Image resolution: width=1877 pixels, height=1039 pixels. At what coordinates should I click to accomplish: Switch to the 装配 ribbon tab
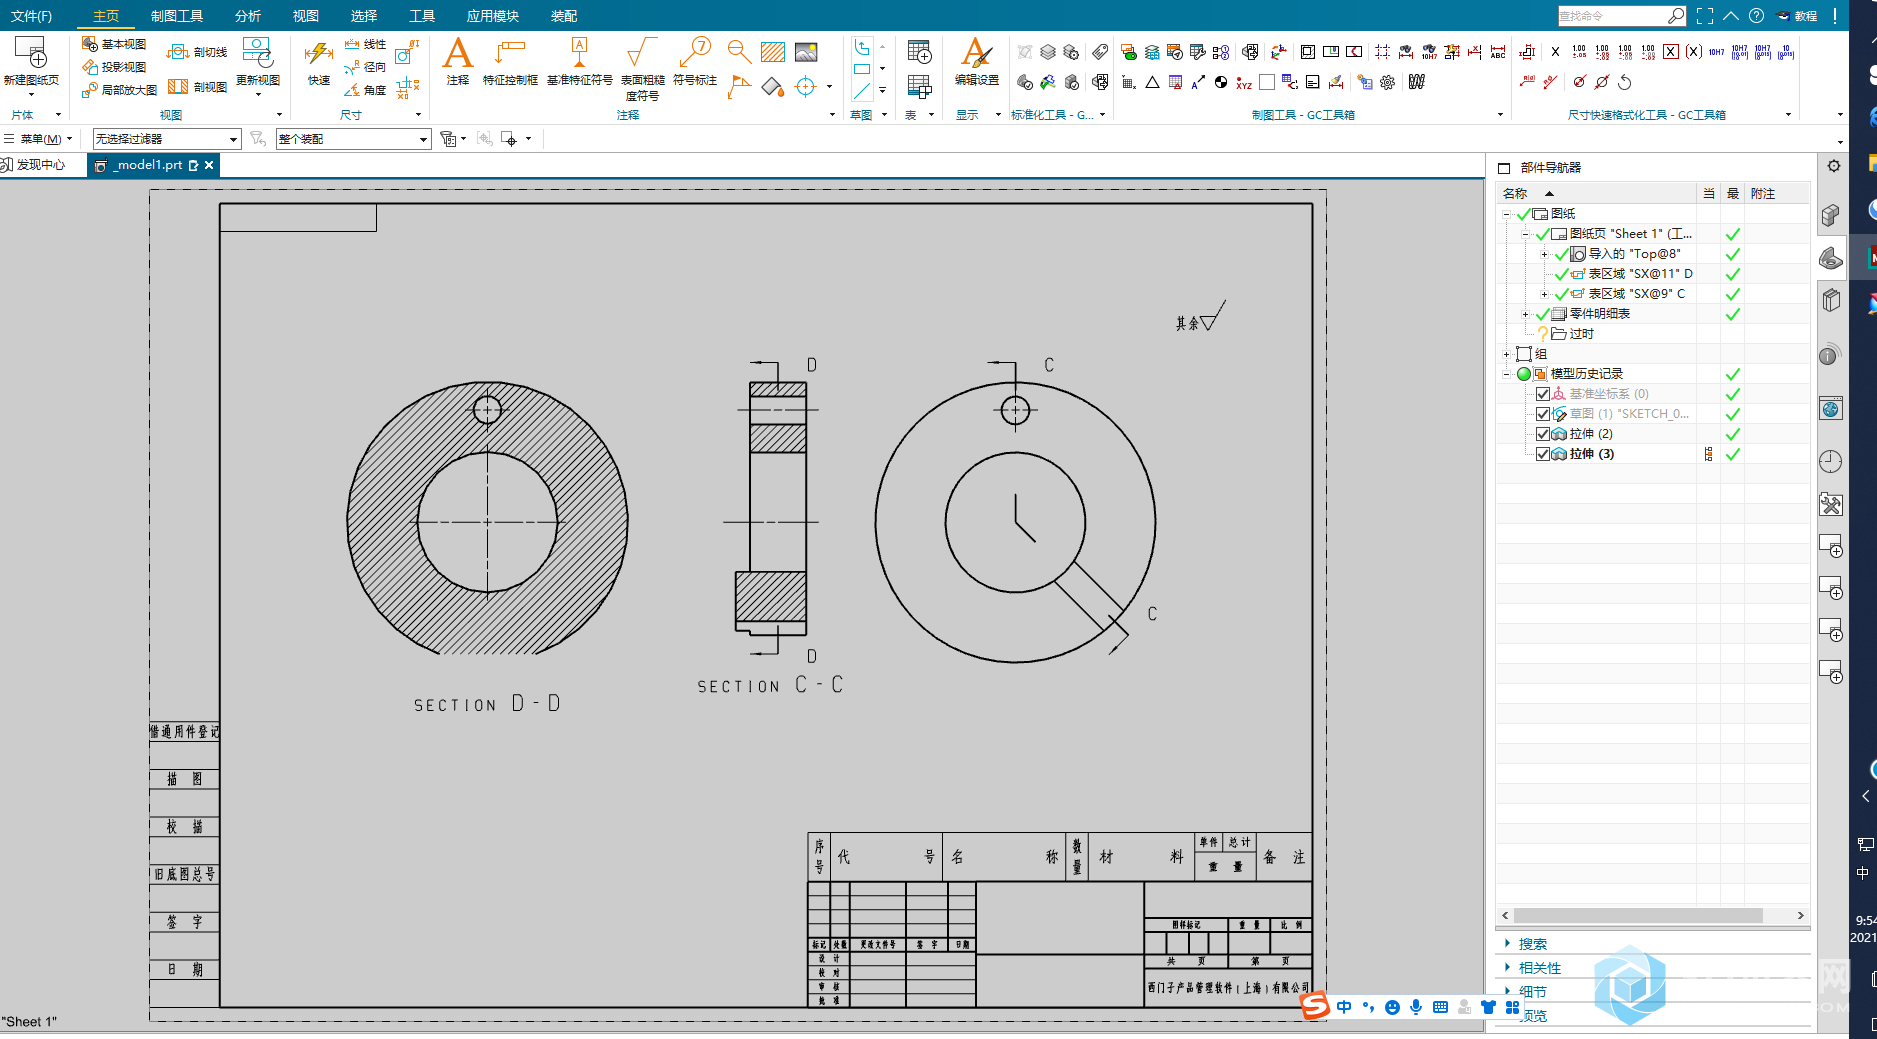[564, 16]
